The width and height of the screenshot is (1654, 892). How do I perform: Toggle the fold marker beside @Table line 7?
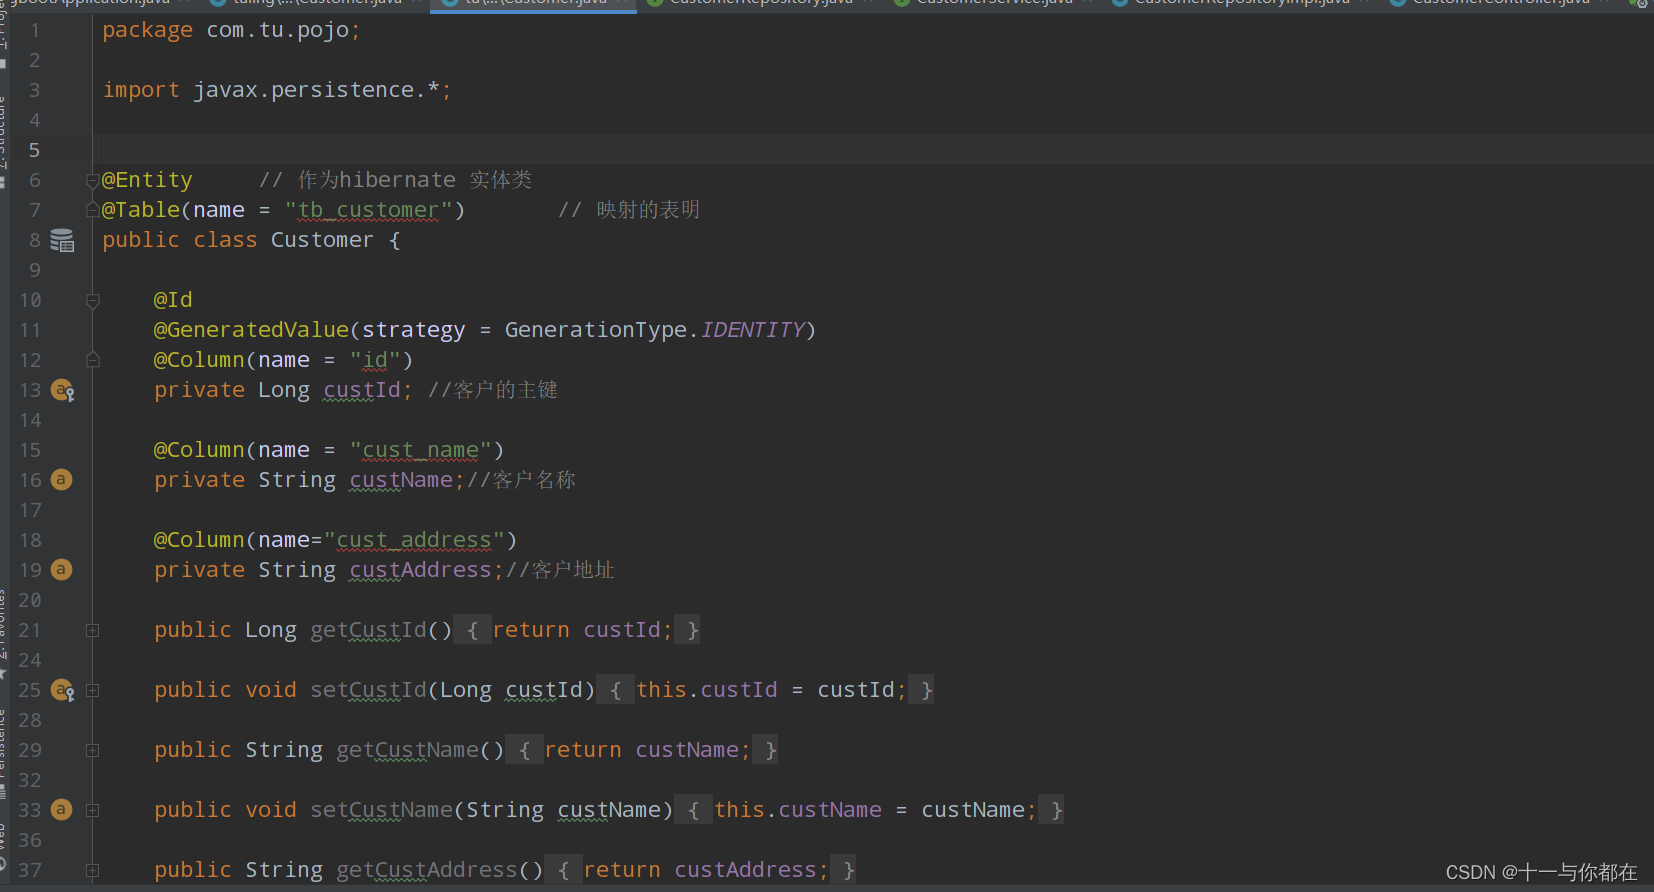92,209
